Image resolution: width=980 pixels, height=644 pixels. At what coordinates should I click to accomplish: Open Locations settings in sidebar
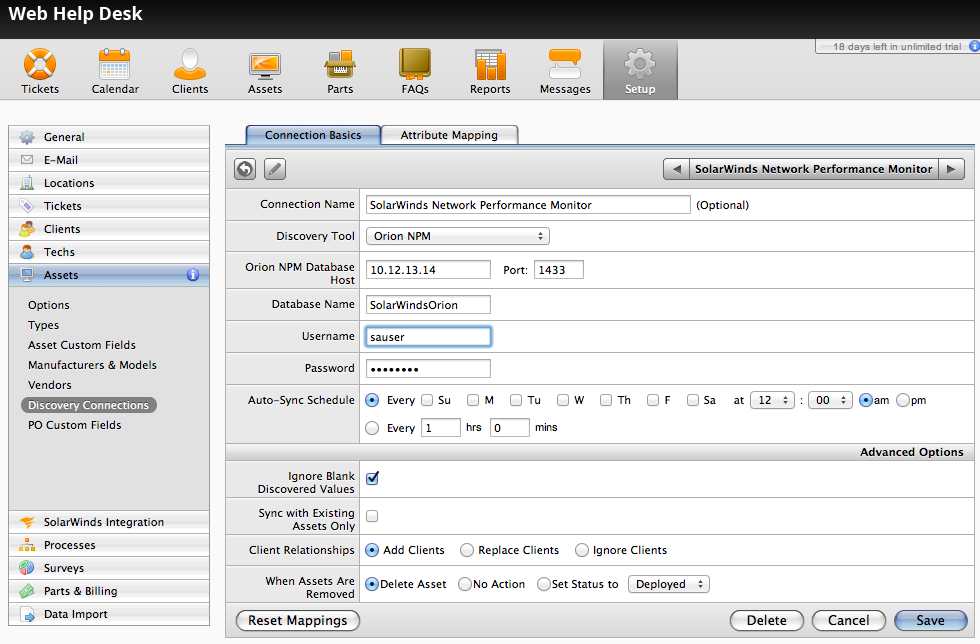pos(109,183)
